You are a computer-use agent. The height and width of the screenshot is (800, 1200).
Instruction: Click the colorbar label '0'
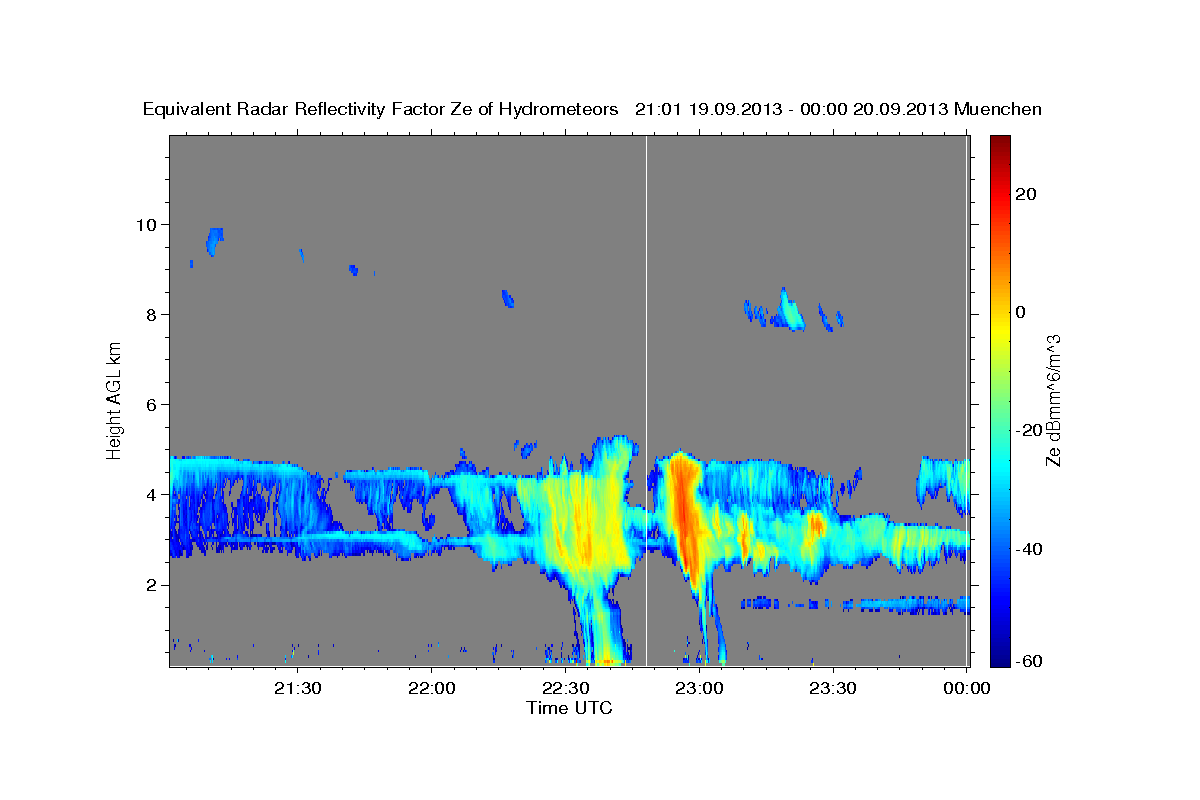(x=1021, y=312)
